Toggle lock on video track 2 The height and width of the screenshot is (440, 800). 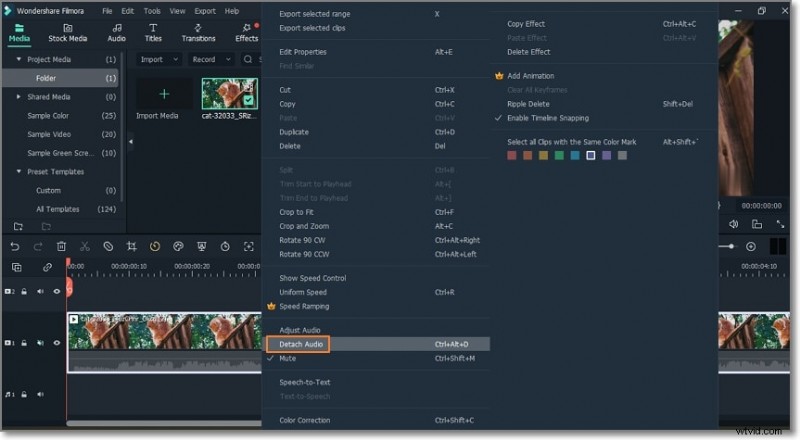coord(24,291)
